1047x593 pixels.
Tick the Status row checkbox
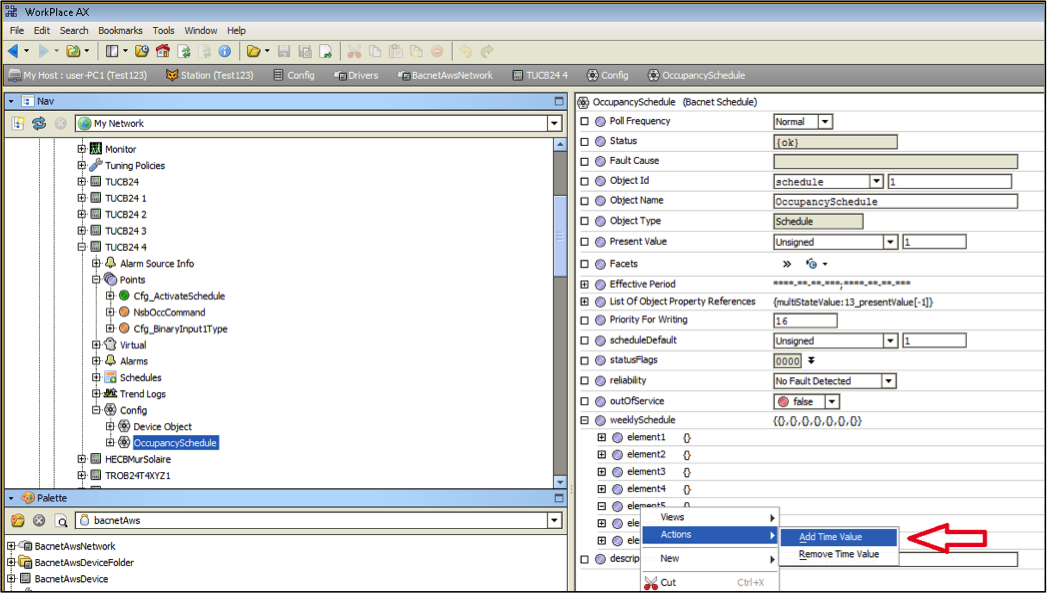[585, 142]
